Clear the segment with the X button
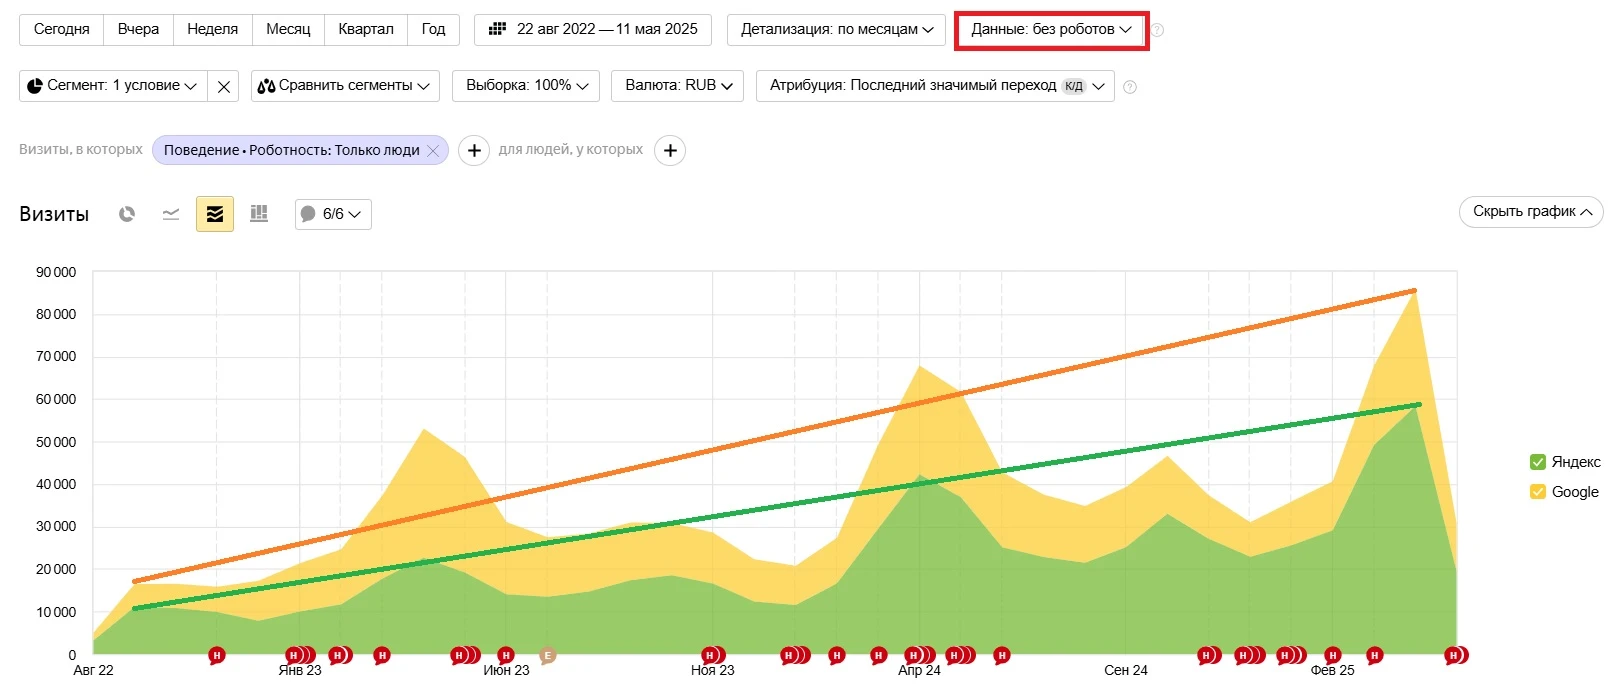This screenshot has height=699, width=1621. coord(224,86)
